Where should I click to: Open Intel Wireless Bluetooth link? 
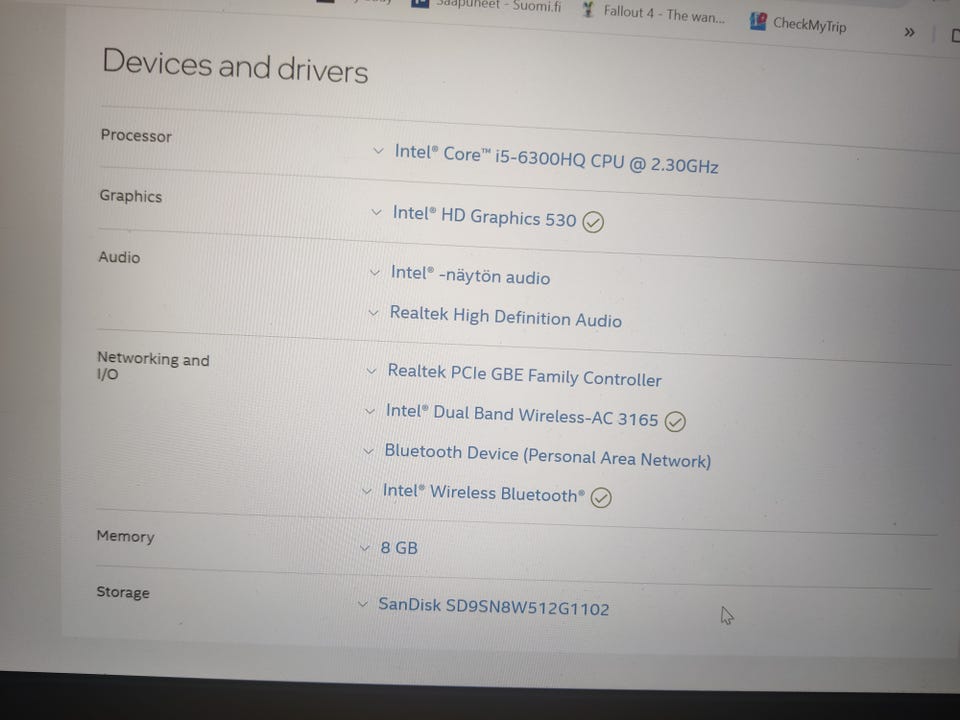tap(484, 493)
